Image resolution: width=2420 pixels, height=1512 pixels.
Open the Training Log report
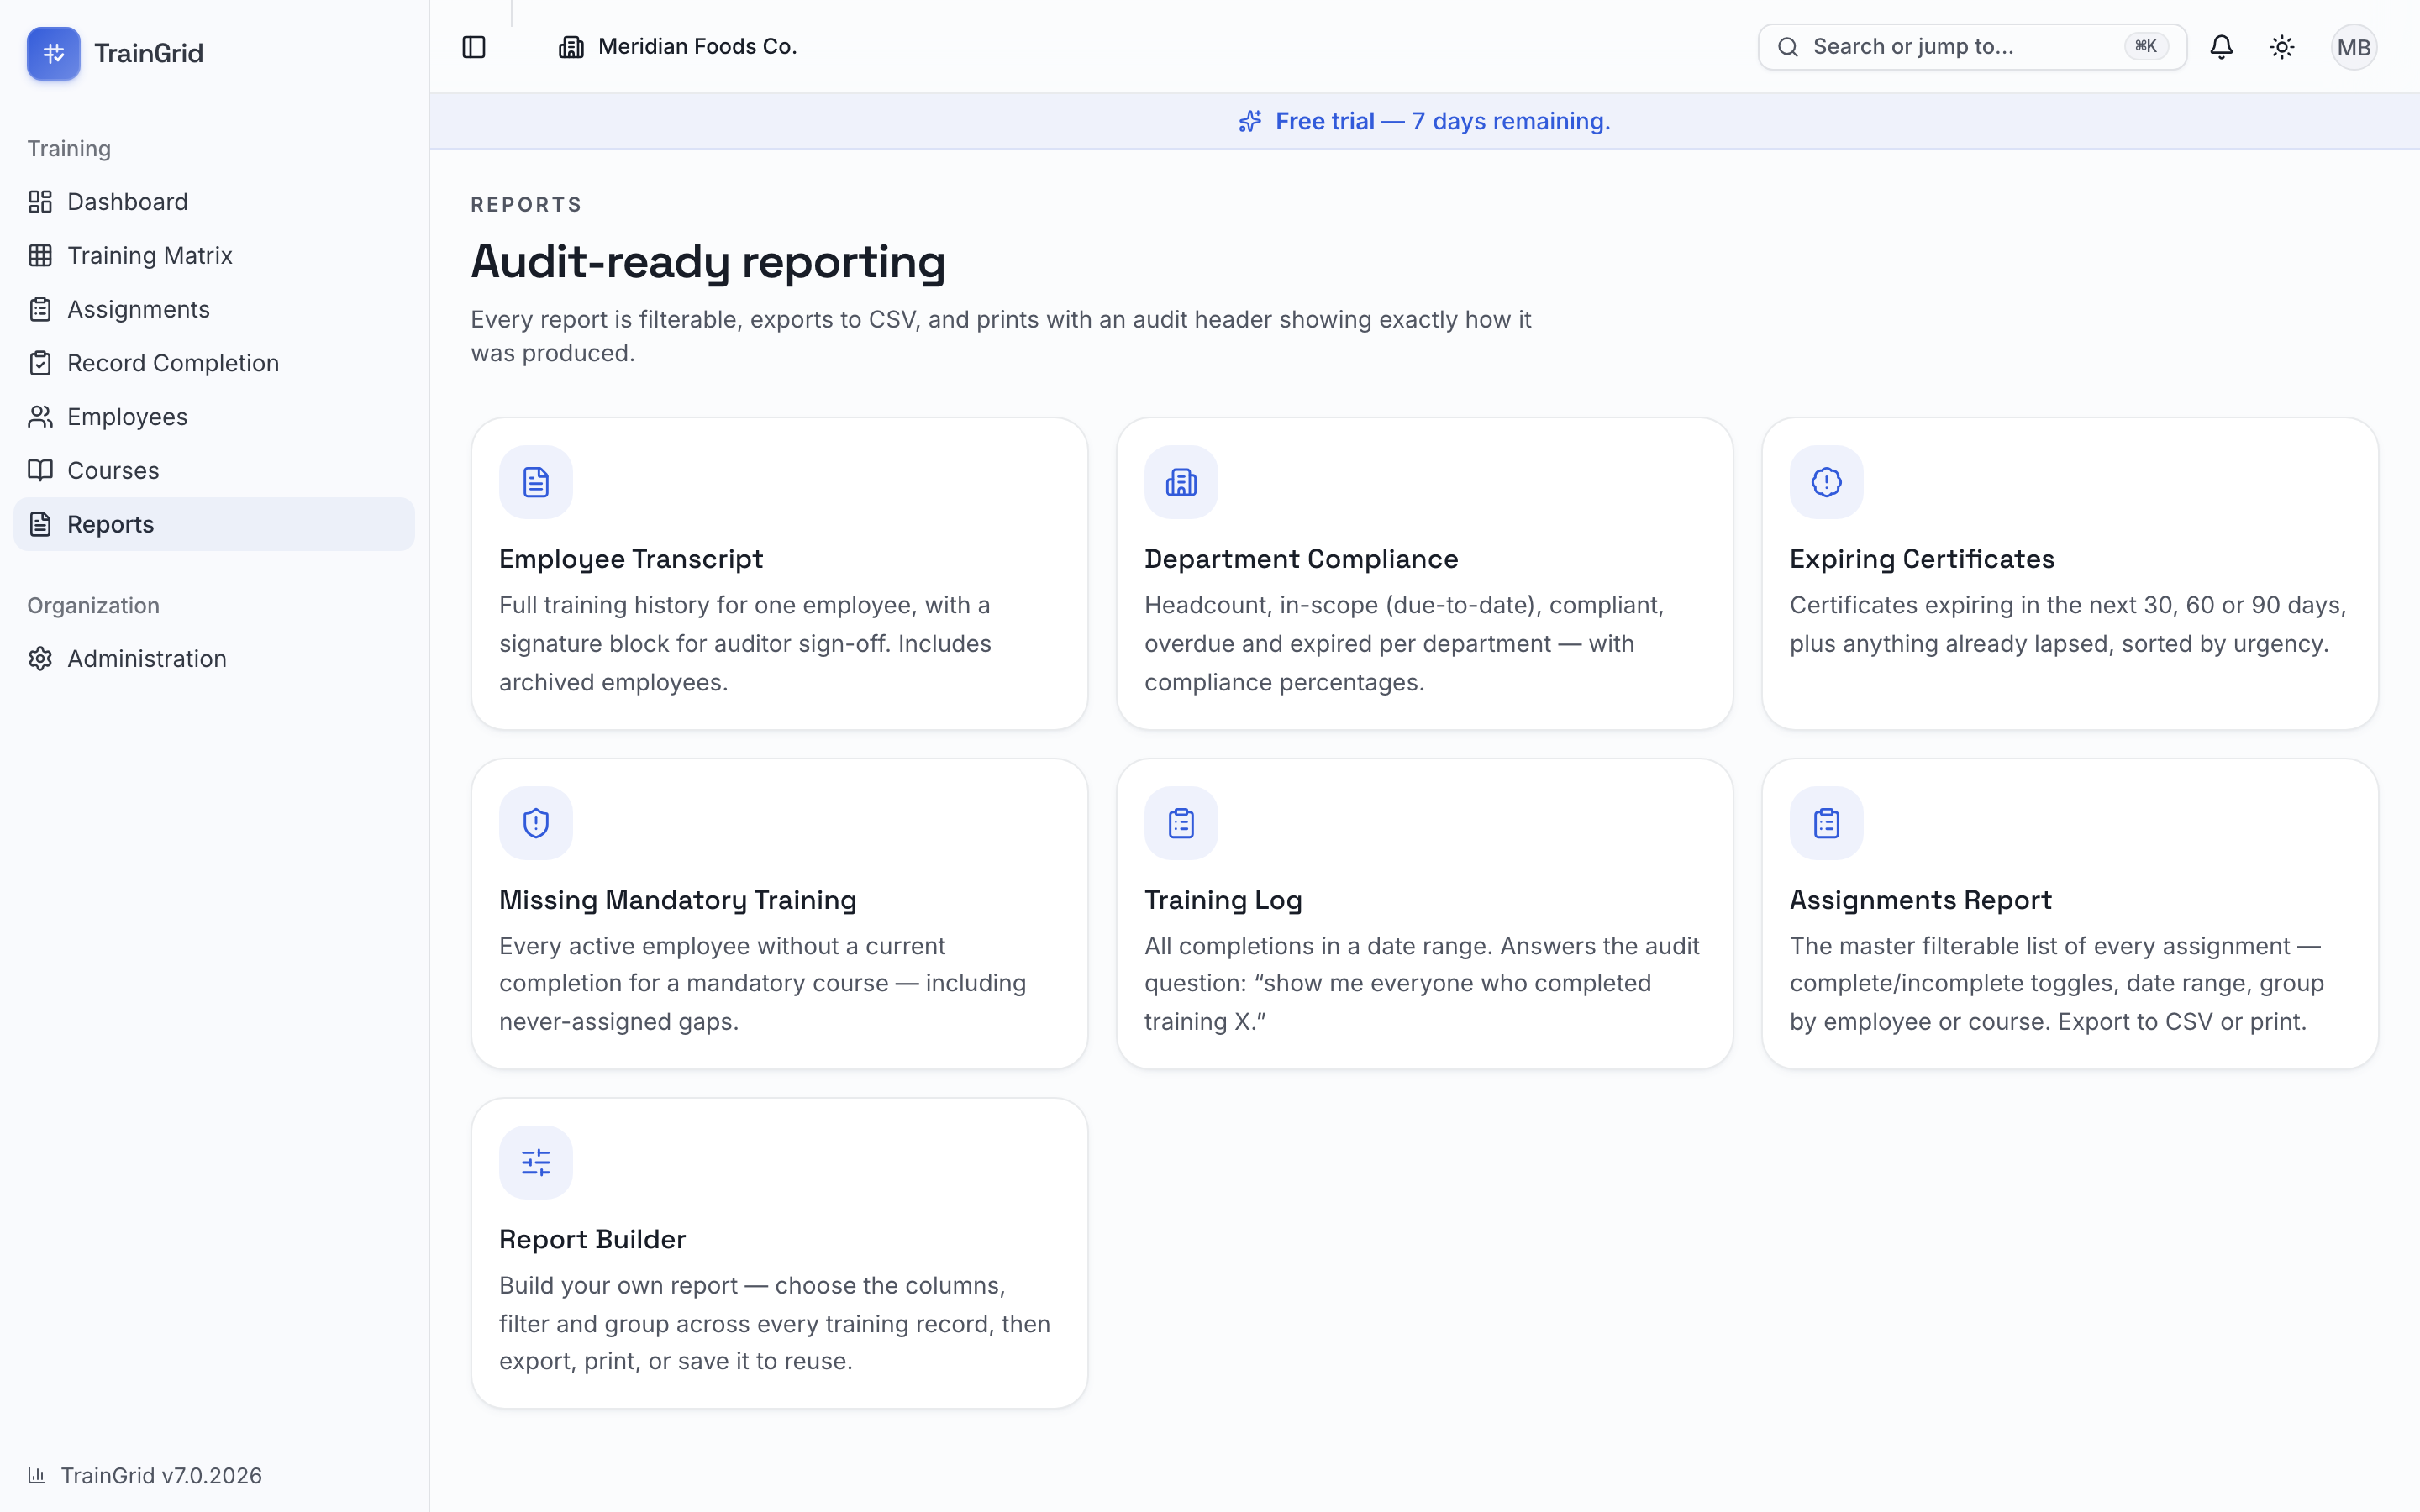coord(1424,914)
